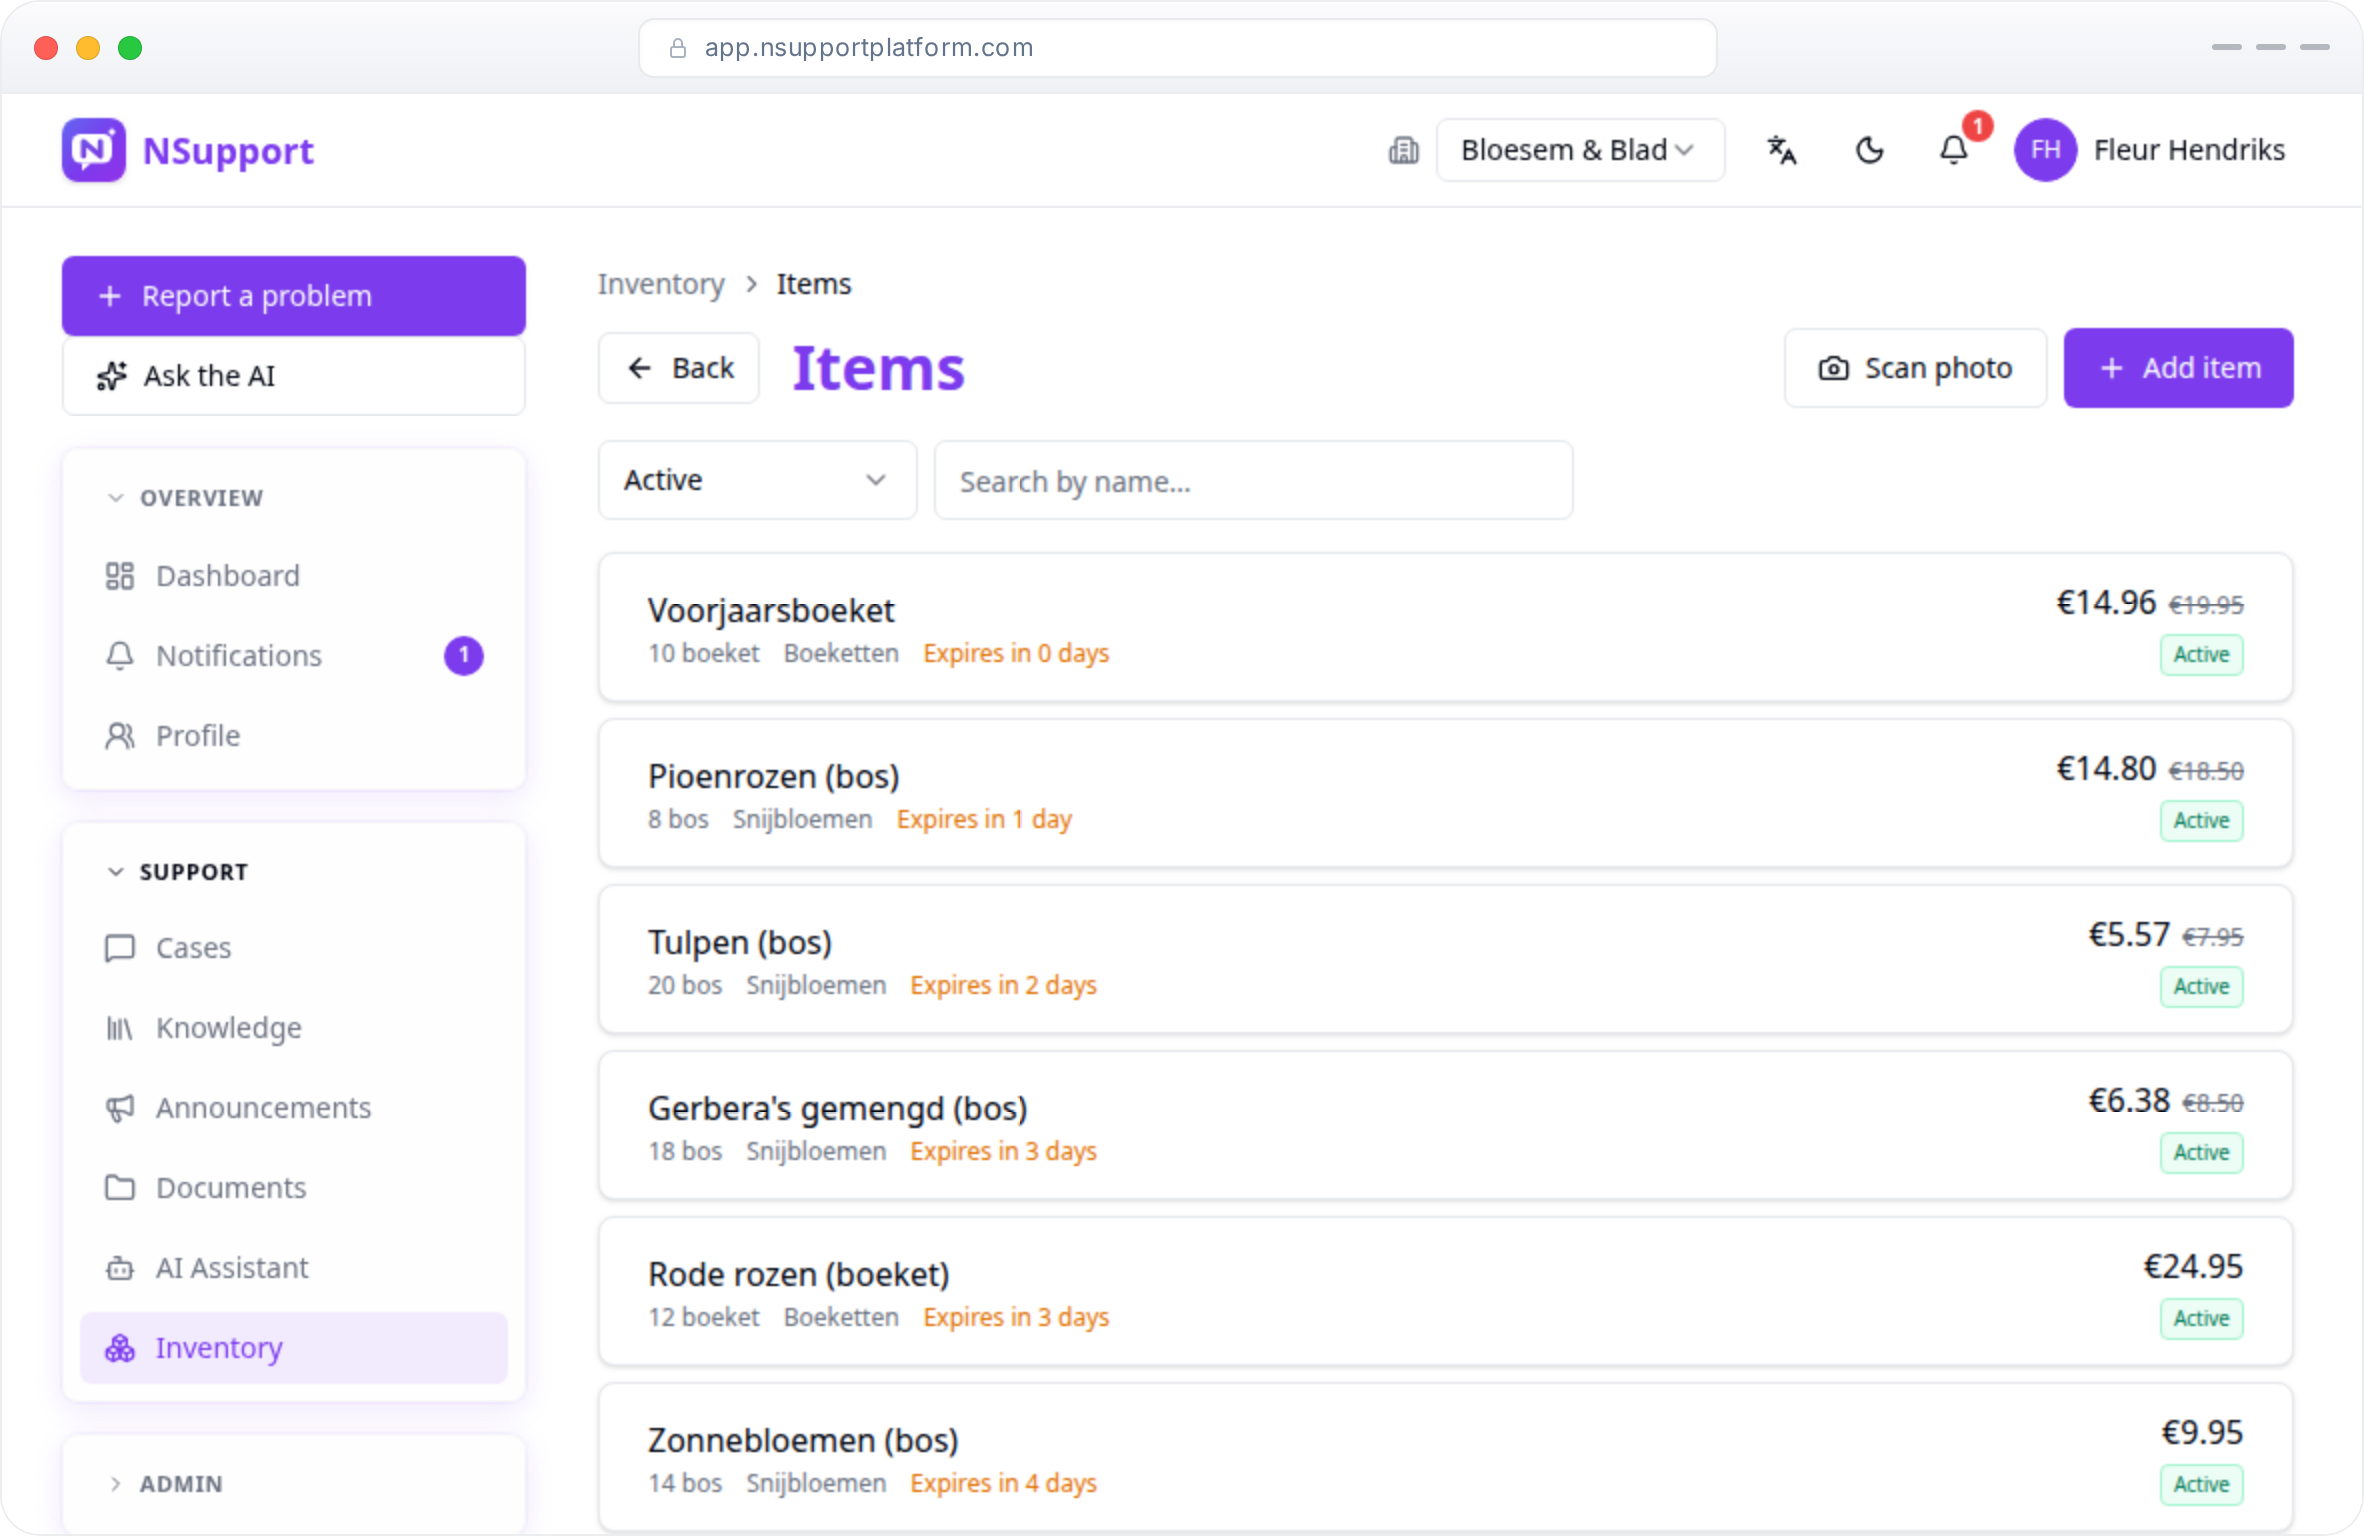The height and width of the screenshot is (1536, 2364).
Task: Click the Documents folder icon
Action: [120, 1188]
